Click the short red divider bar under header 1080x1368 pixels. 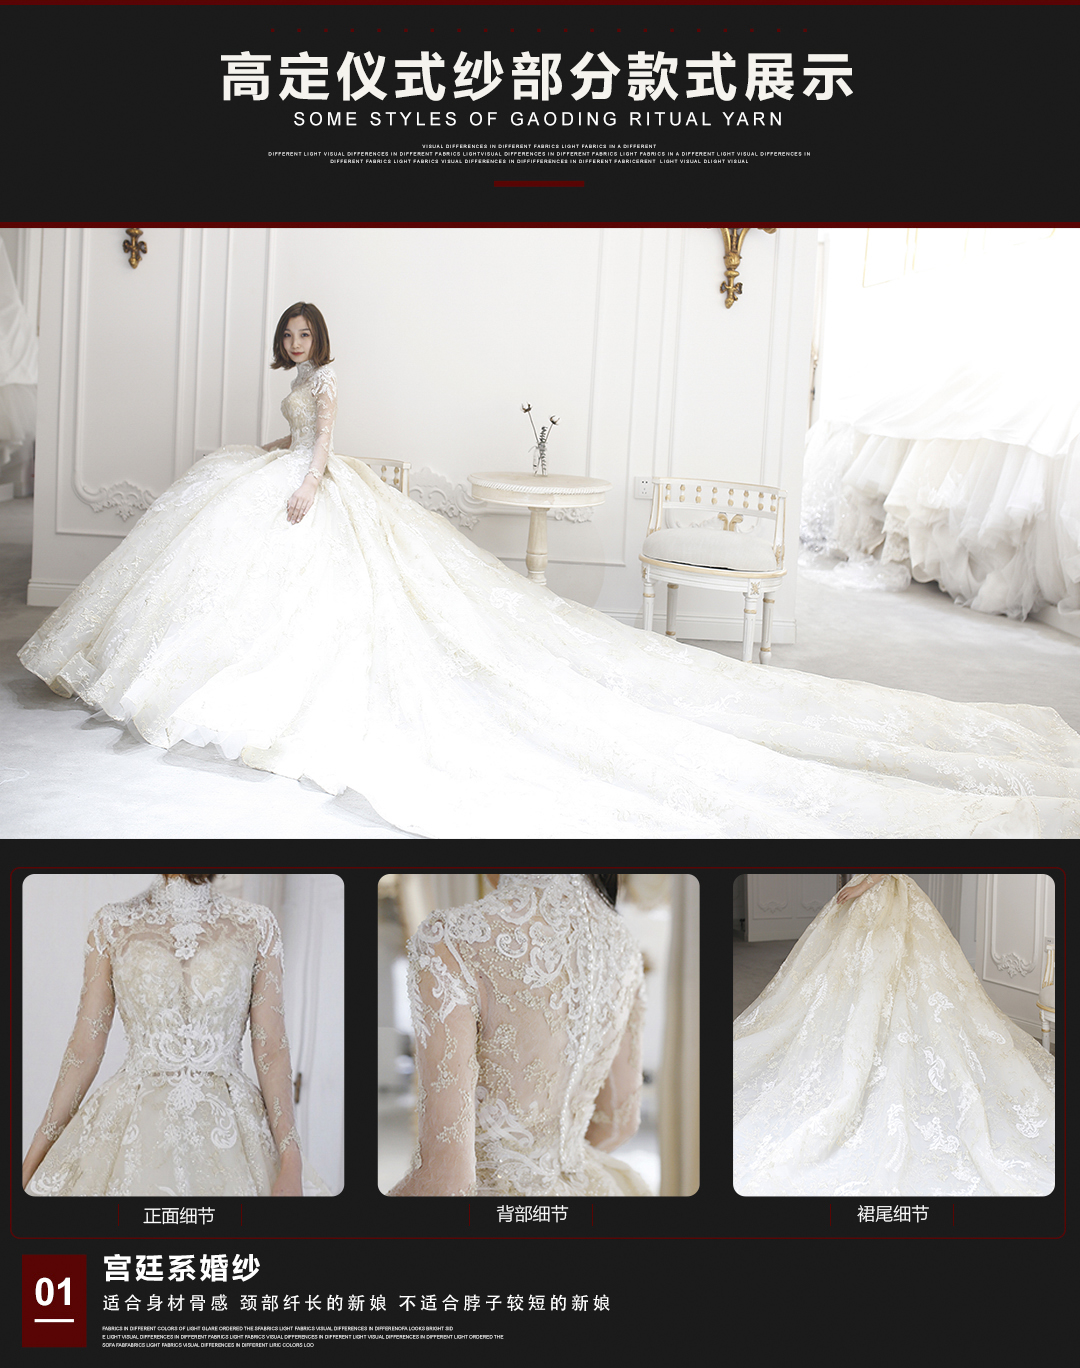(538, 184)
